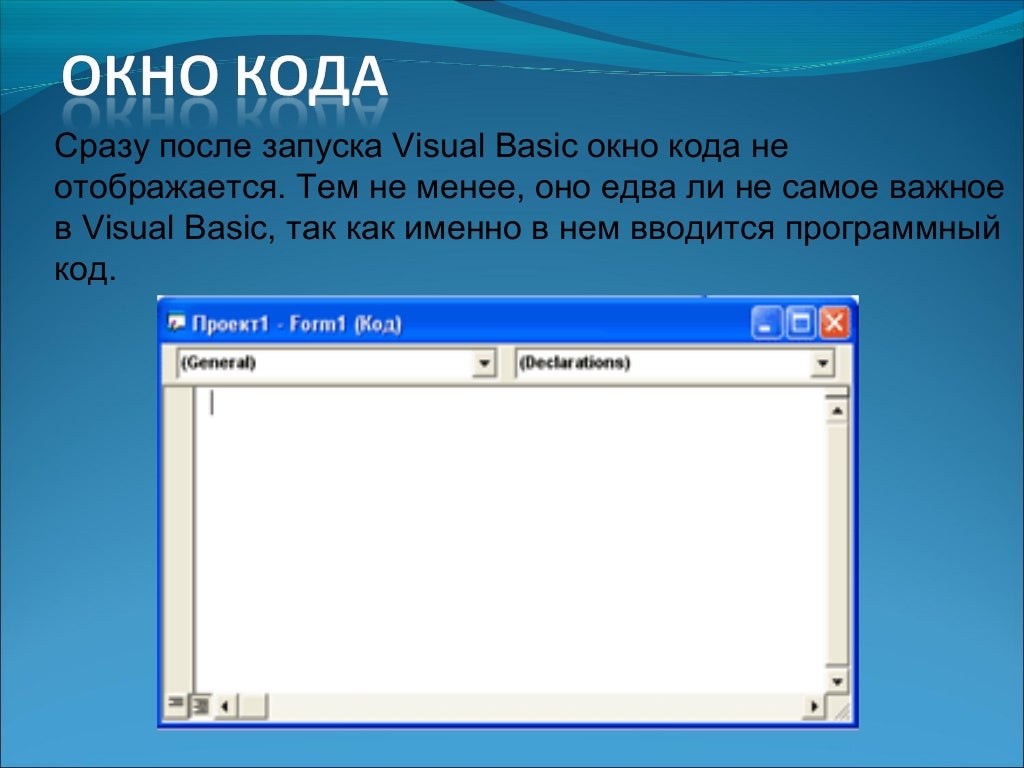Switch to Full Module View button
This screenshot has height=768, width=1024.
pyautogui.click(x=201, y=705)
